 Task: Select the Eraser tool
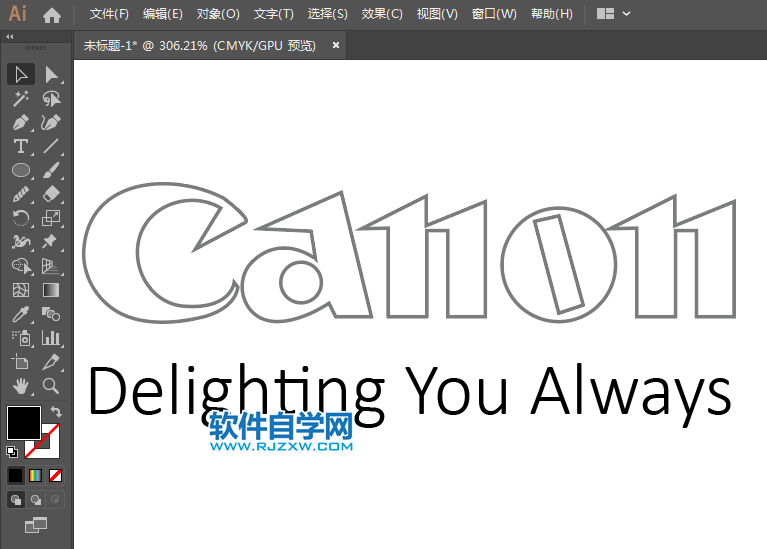click(x=51, y=194)
